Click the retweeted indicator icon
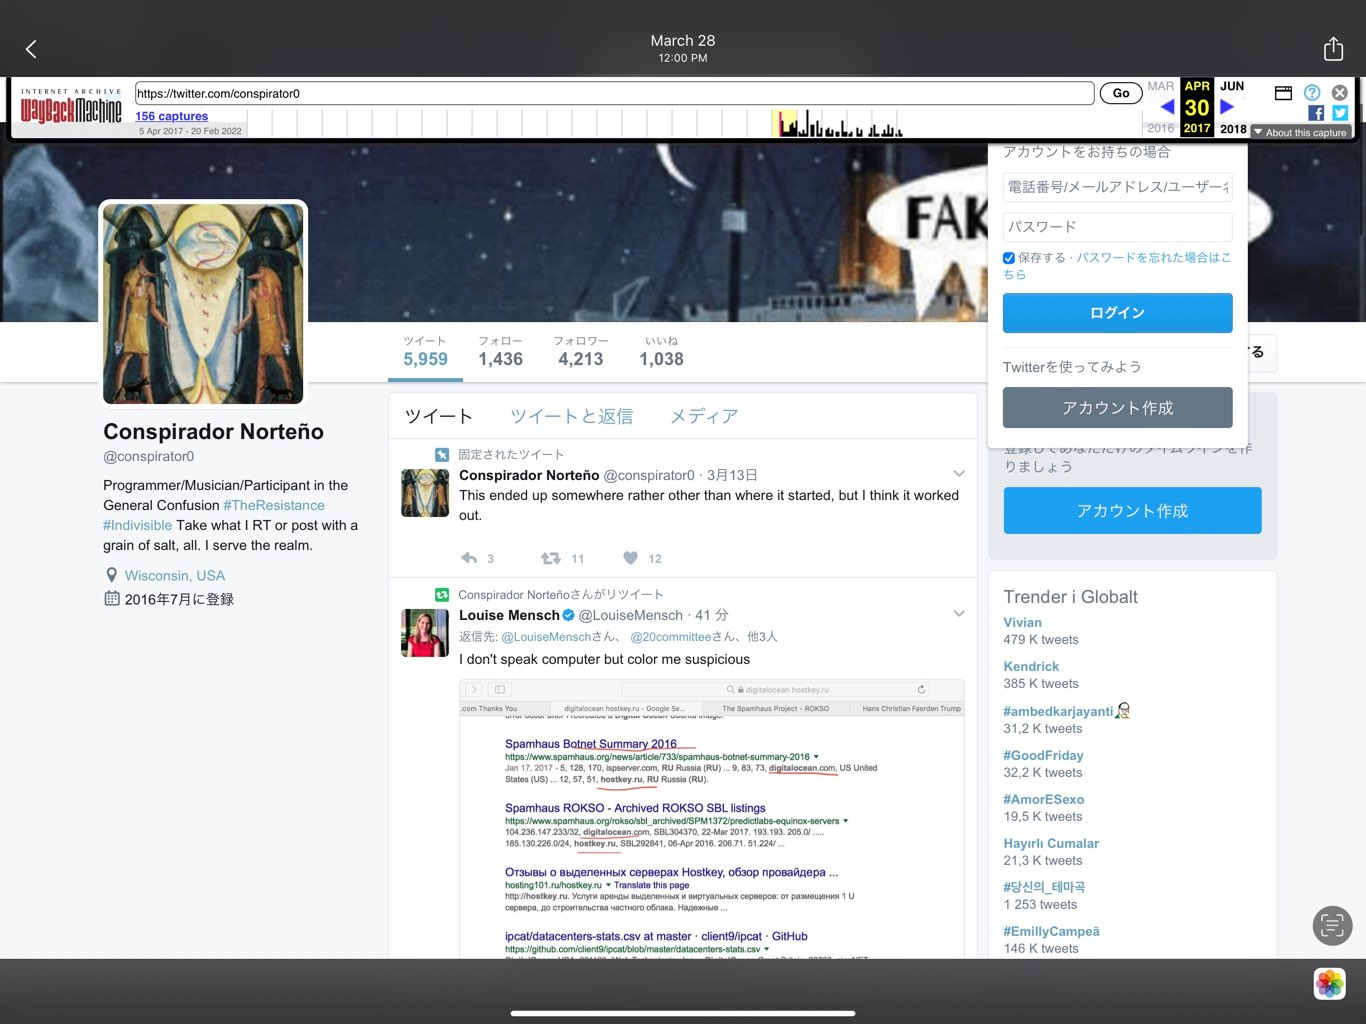Screen dimensions: 1366x1024 tap(442, 595)
